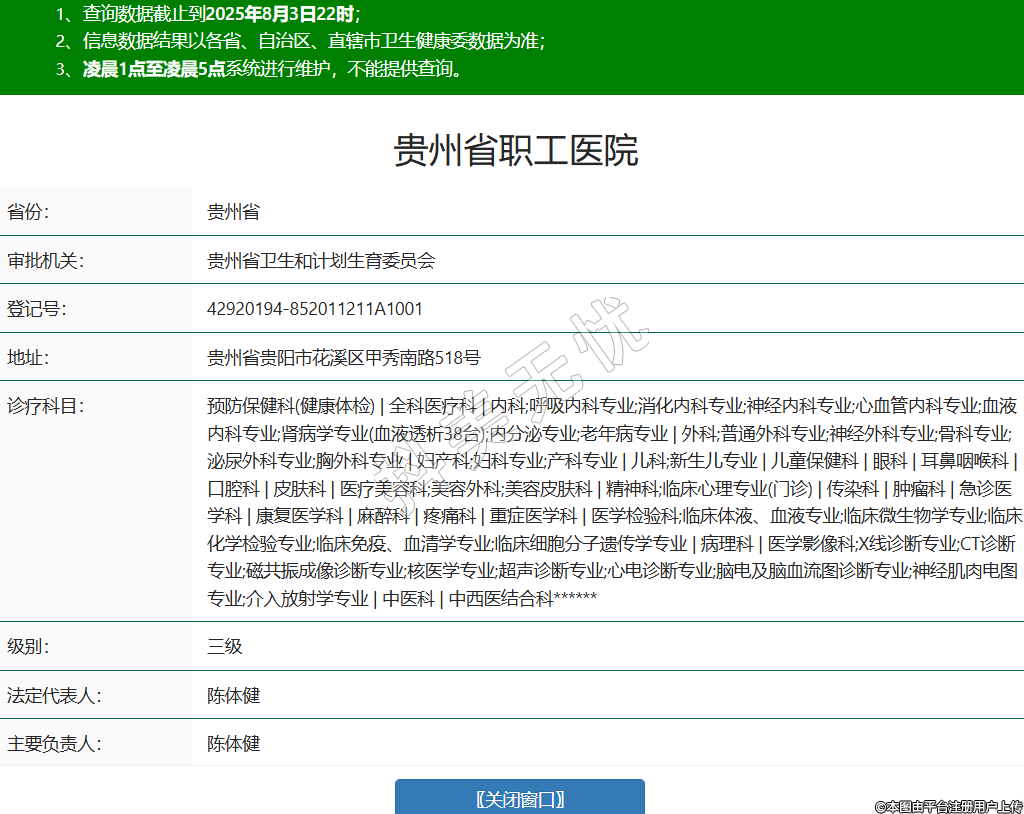Screen dimensions: 1024x814
Task: Click the legal representative name 陈体健
Action: 233,695
